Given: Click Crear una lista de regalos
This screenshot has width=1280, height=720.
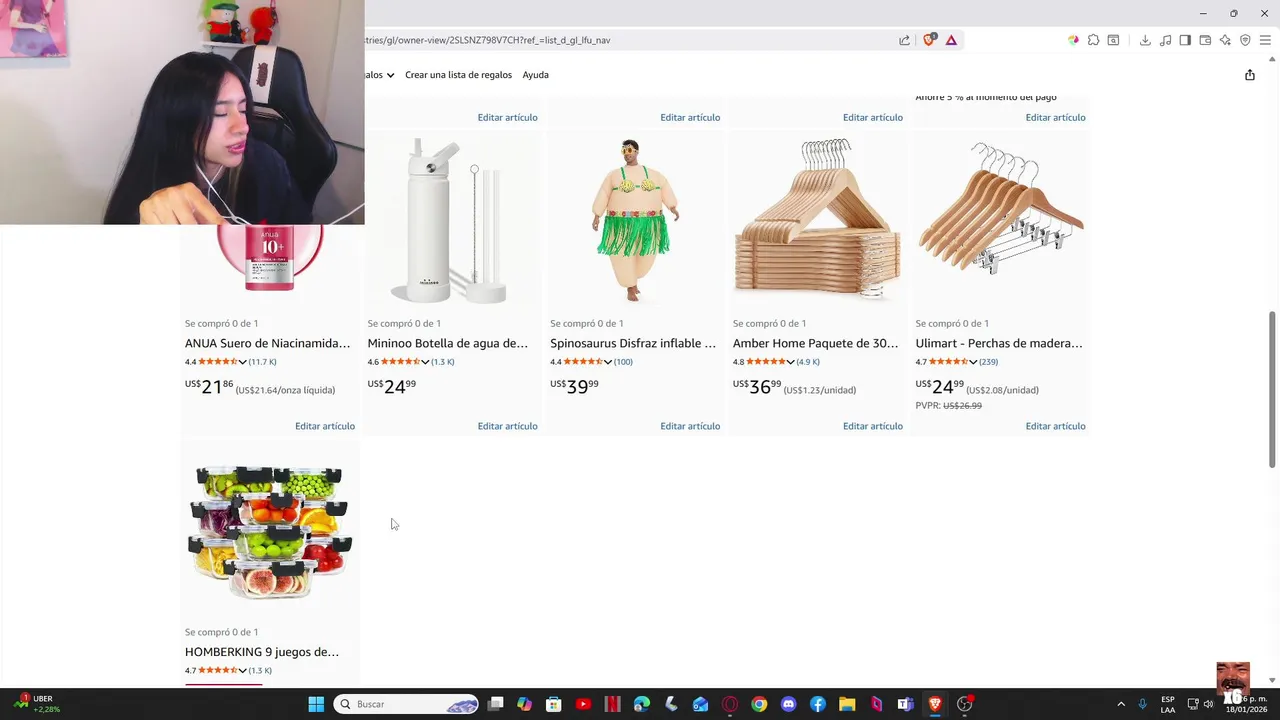Looking at the screenshot, I should 458,75.
